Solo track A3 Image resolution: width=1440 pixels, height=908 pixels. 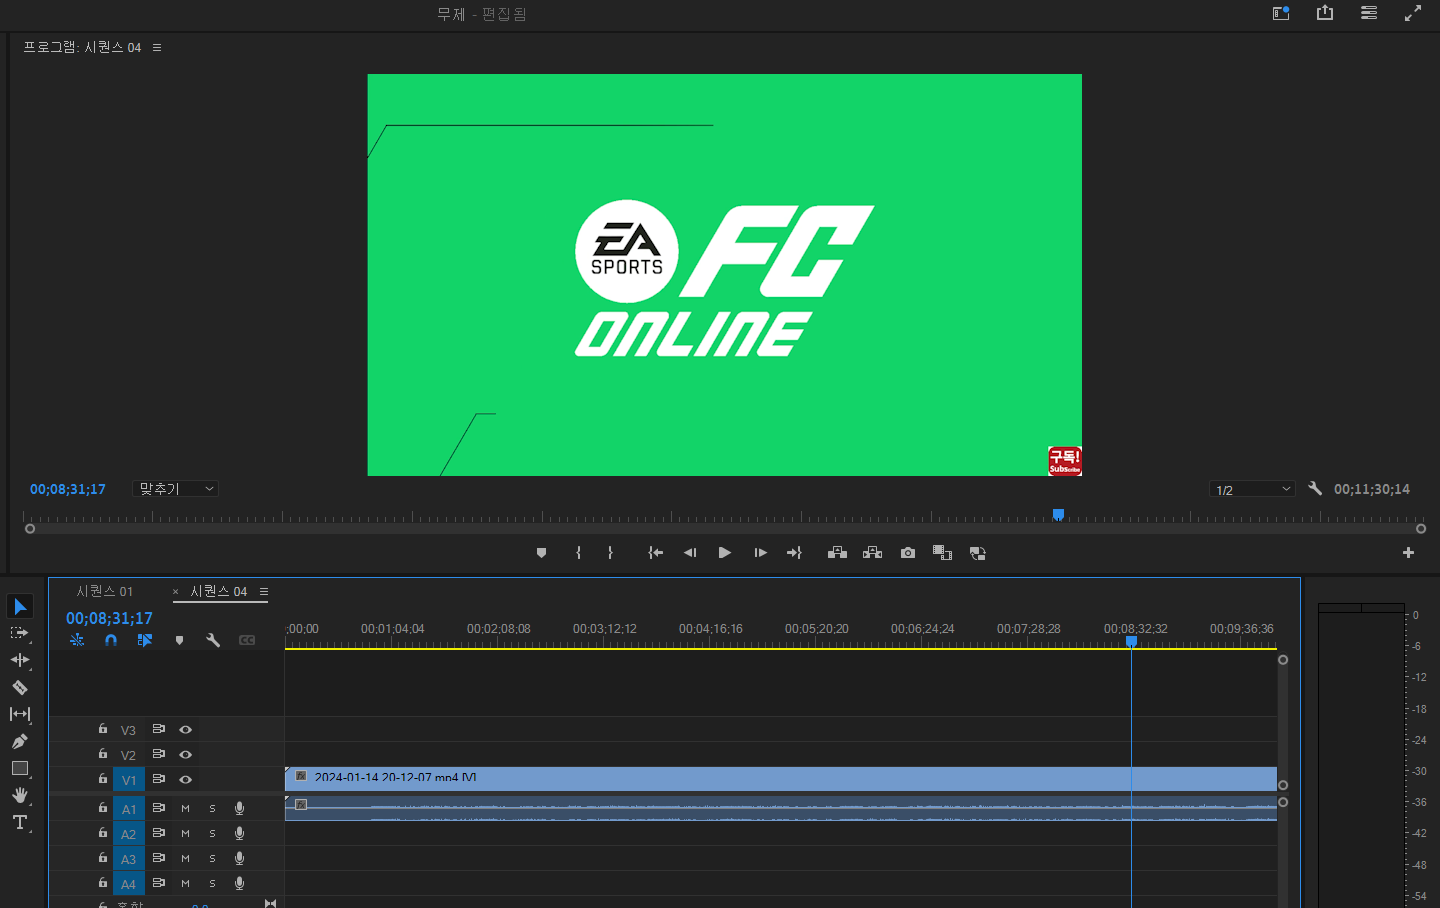coord(212,858)
